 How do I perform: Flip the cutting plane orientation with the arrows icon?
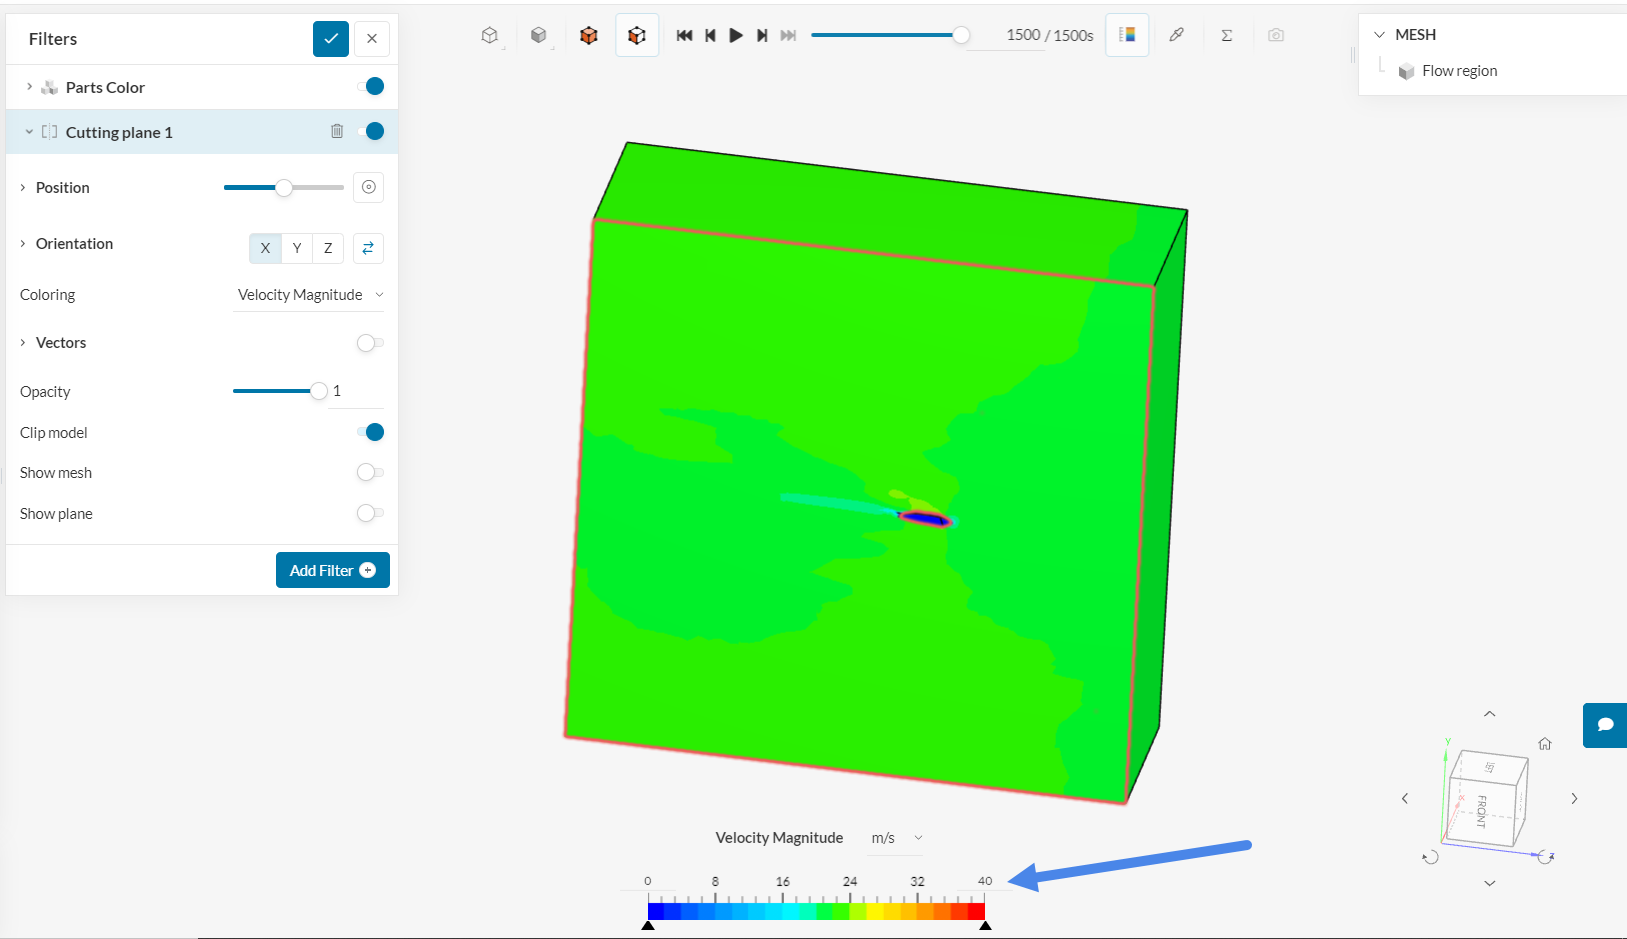click(x=368, y=248)
